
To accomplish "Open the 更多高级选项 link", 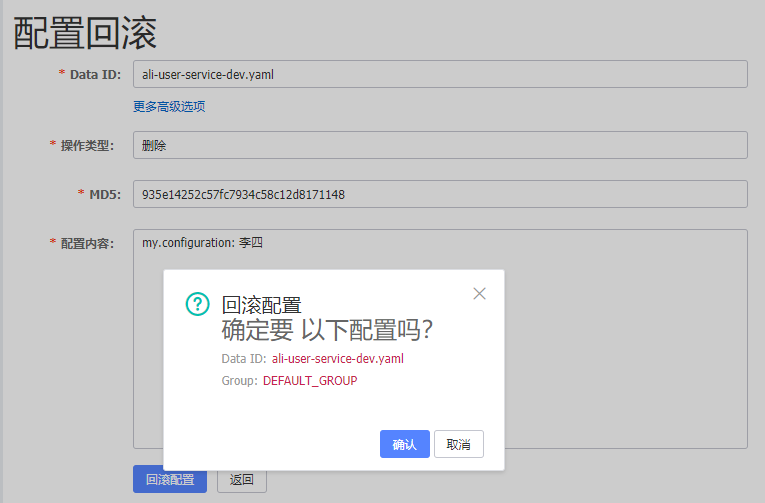I will point(169,106).
